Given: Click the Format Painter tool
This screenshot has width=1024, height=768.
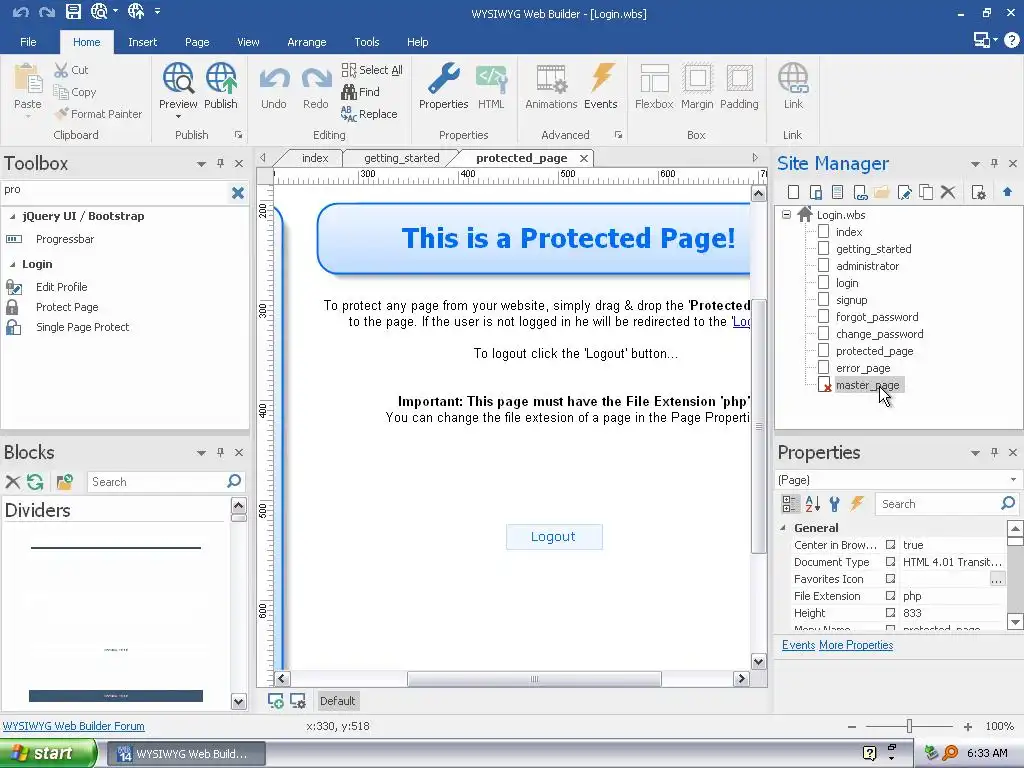Looking at the screenshot, I should (98, 114).
